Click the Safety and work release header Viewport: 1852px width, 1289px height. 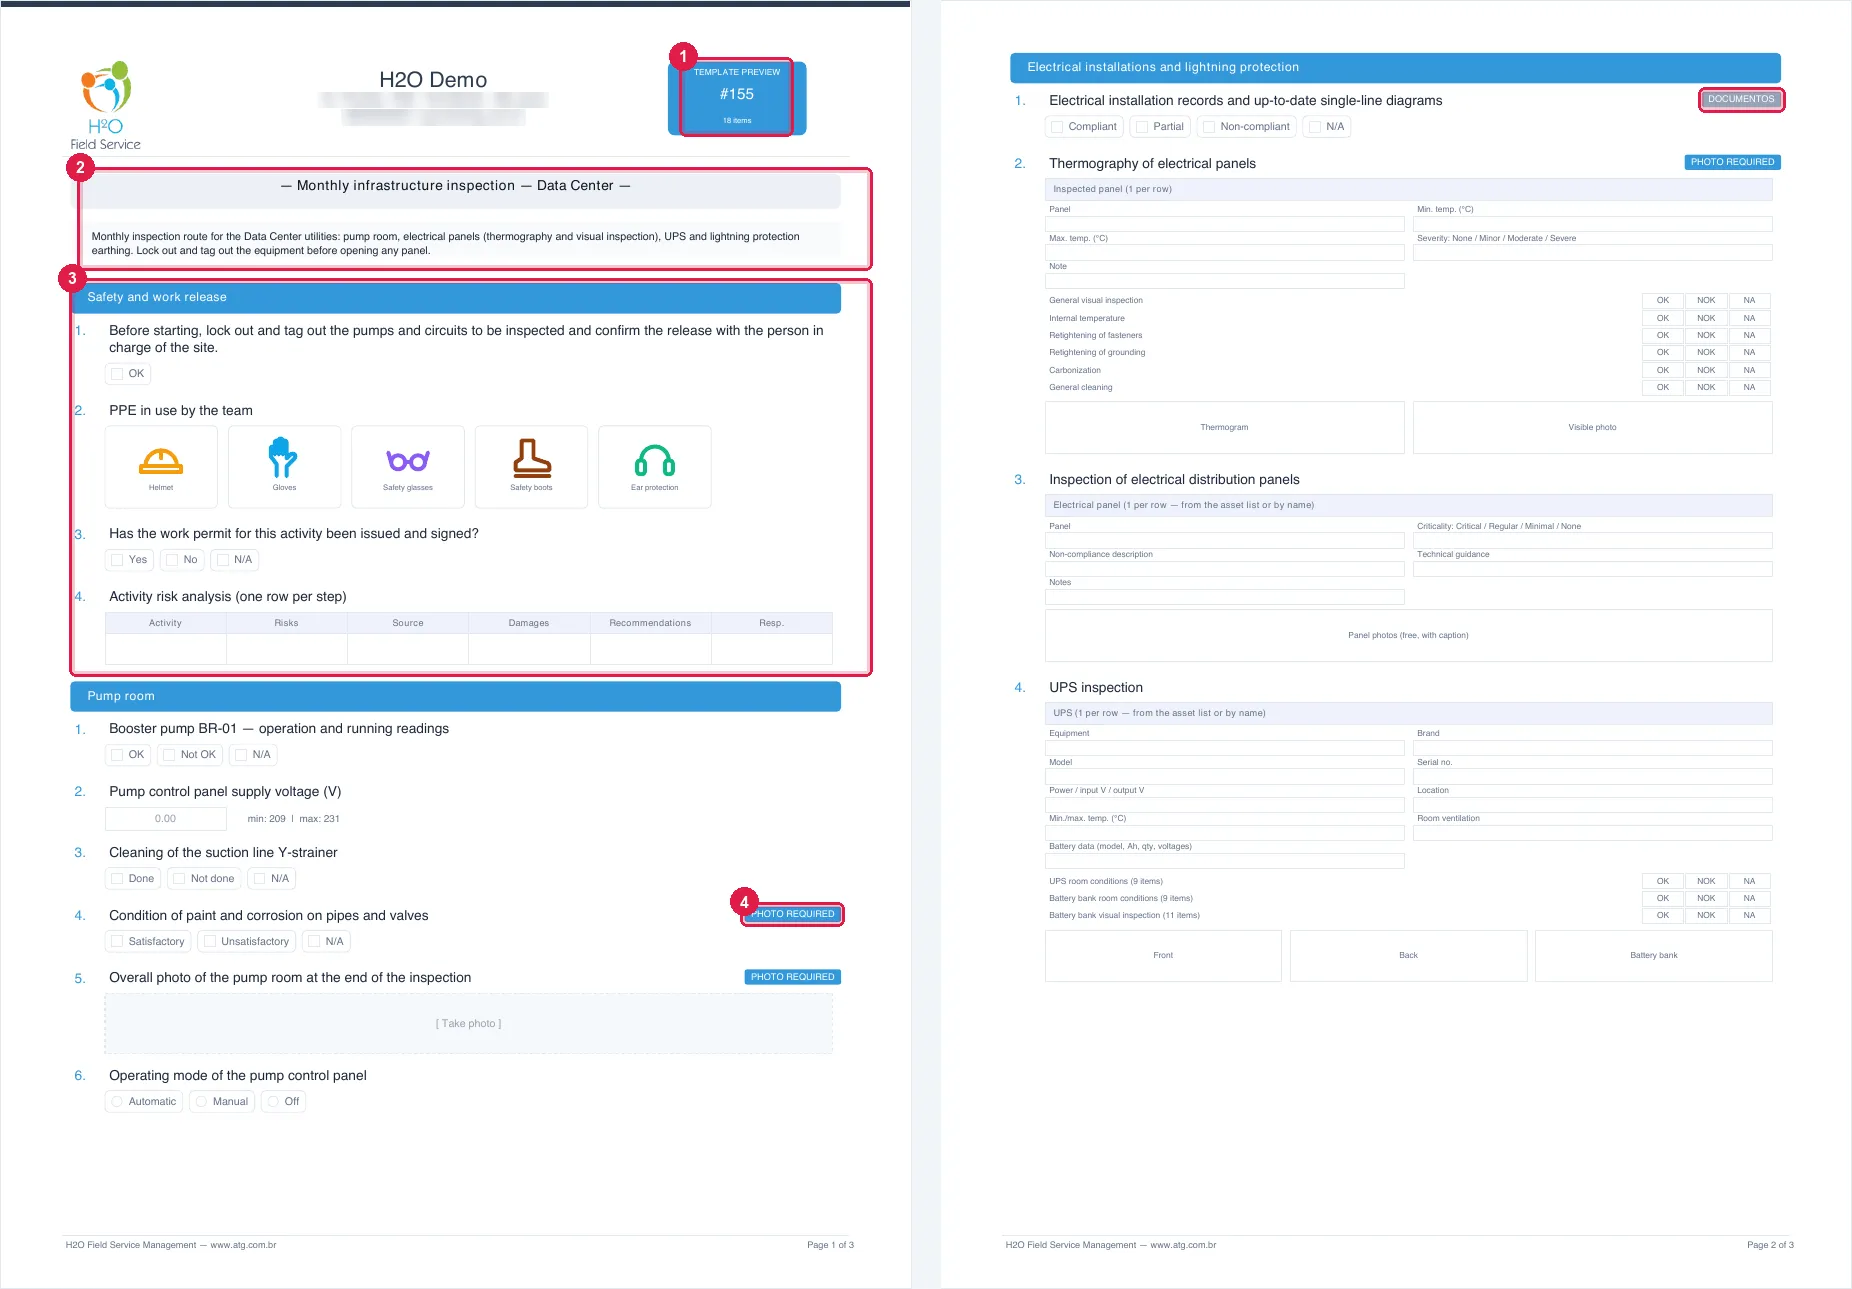[x=456, y=297]
